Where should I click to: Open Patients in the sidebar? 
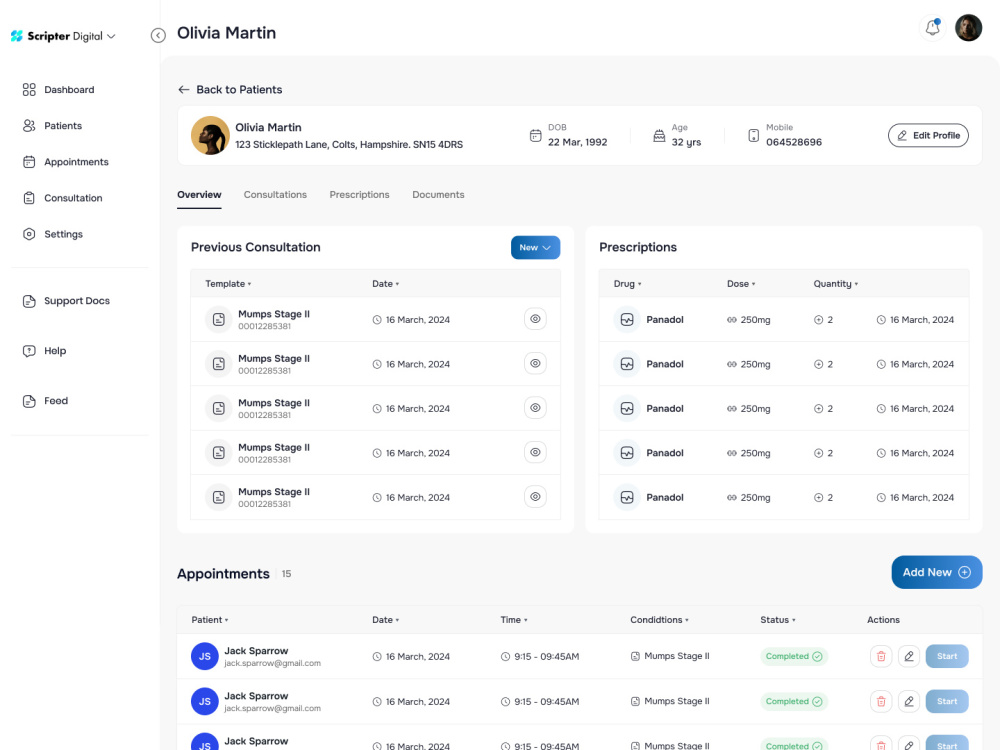click(x=52, y=126)
